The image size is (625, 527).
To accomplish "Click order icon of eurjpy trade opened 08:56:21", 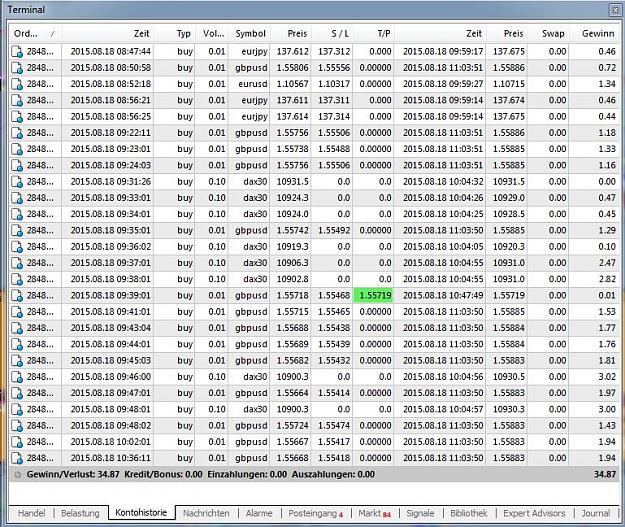I will [x=17, y=100].
